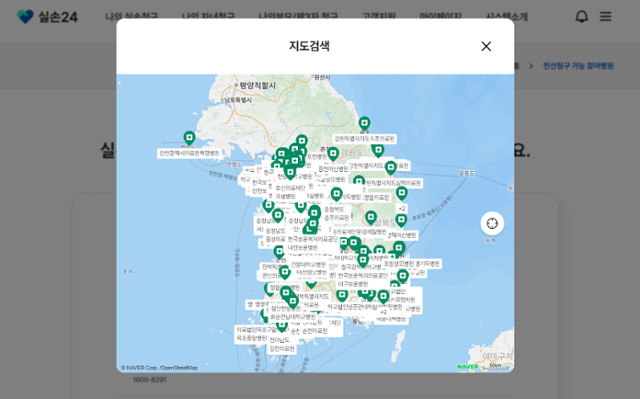The image size is (640, 399).
Task: Open the 대전보훈병원 map label
Action: click(x=302, y=248)
